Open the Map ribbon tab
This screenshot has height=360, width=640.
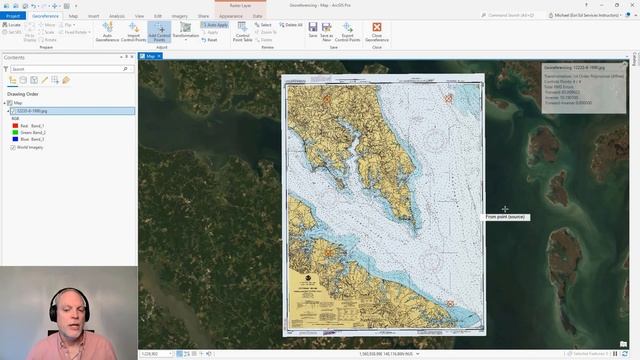coord(73,16)
